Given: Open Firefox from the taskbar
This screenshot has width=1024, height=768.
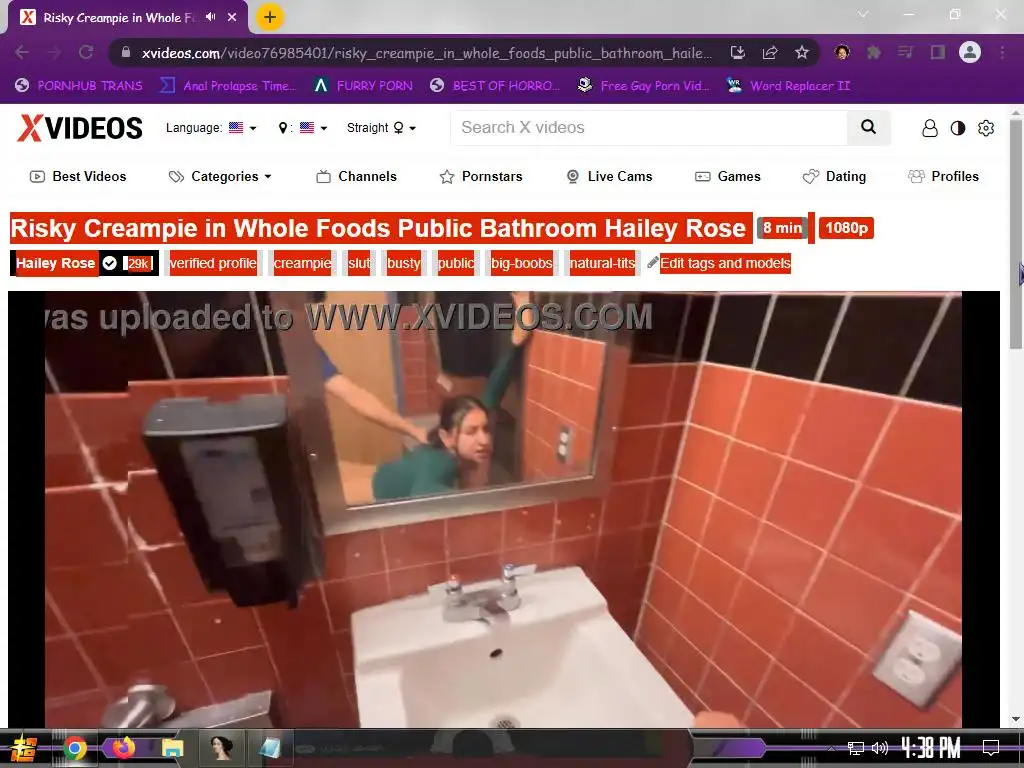Looking at the screenshot, I should (123, 748).
